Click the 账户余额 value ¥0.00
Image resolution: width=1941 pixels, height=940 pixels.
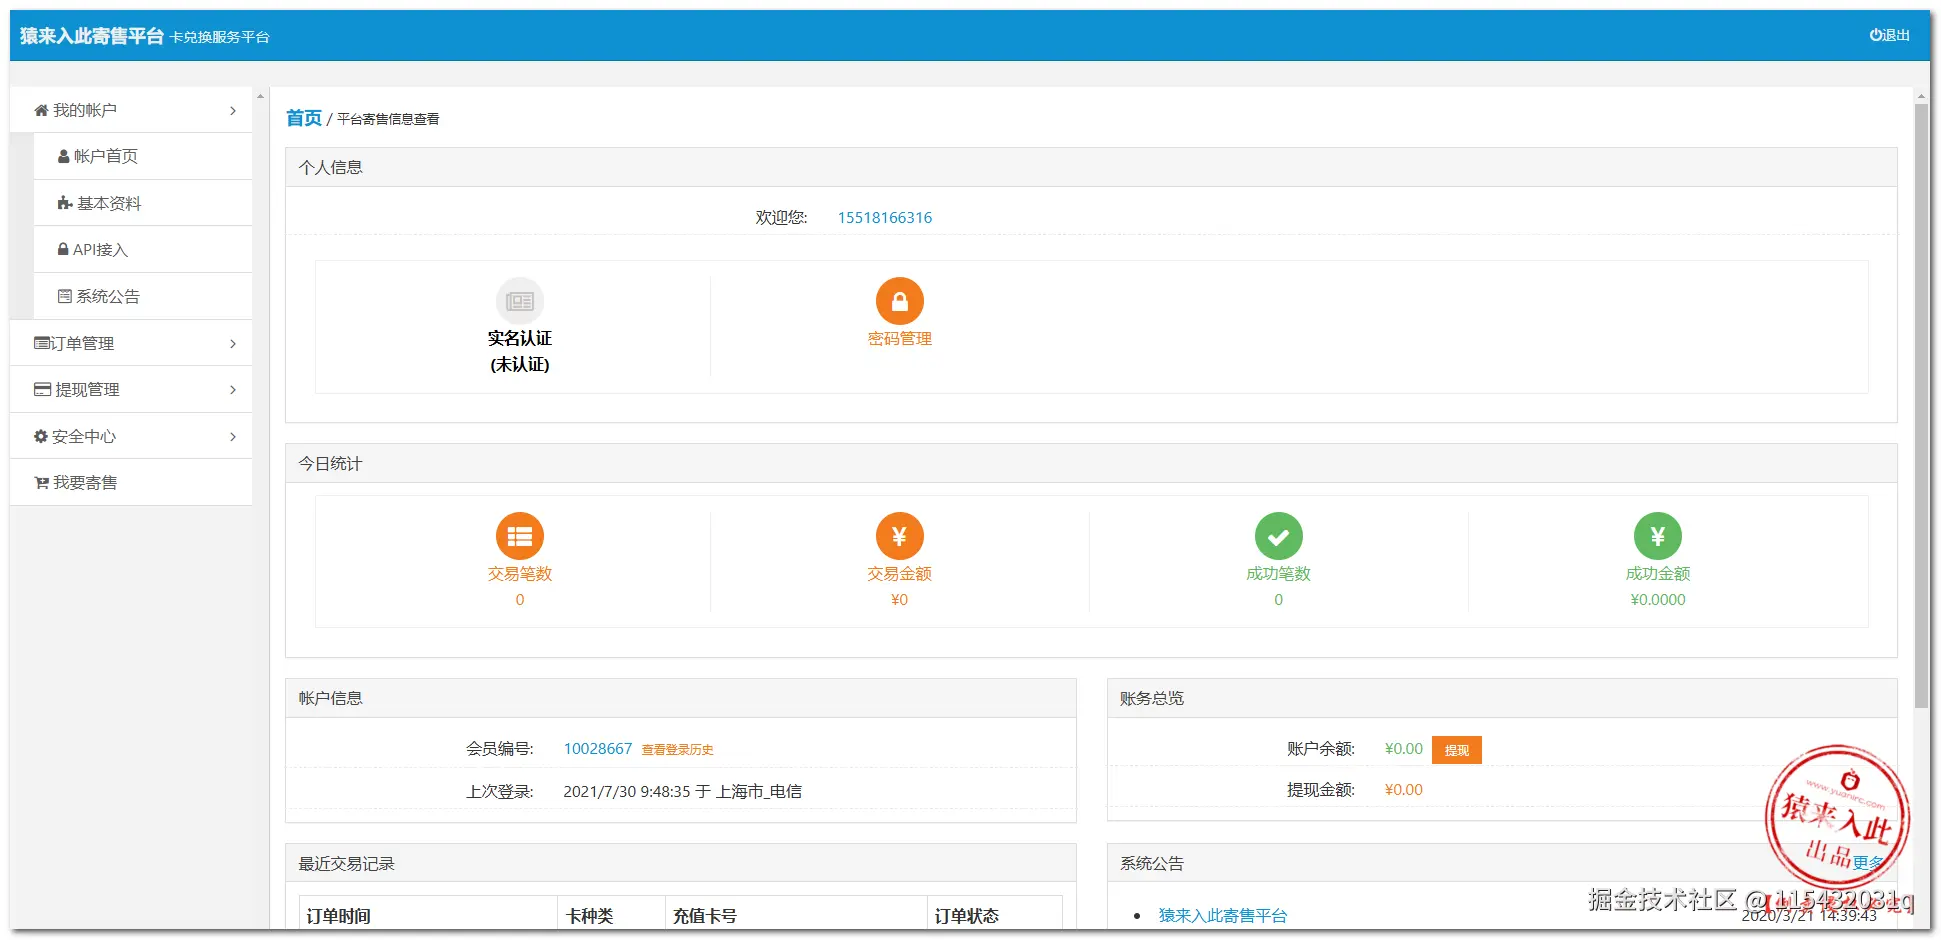(1404, 749)
